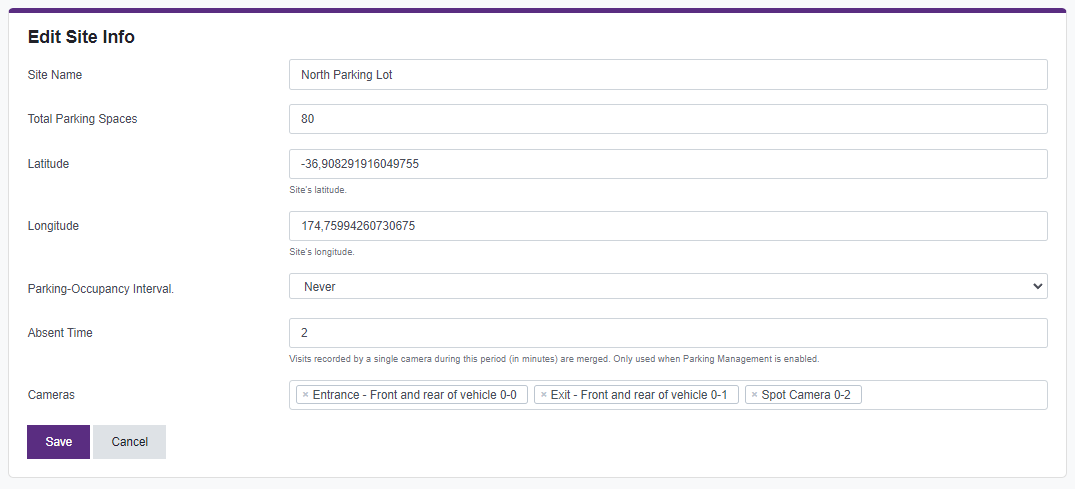Delete Spot Camera 0-2 using its ×
Screen dimensions: 1075x489
[x=754, y=395]
